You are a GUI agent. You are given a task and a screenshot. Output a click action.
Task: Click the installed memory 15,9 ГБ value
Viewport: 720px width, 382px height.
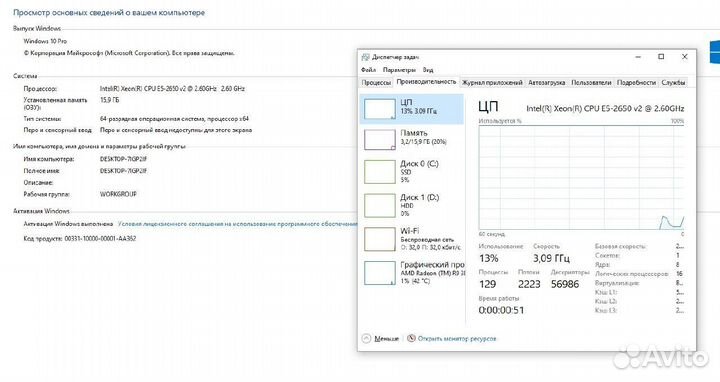109,100
